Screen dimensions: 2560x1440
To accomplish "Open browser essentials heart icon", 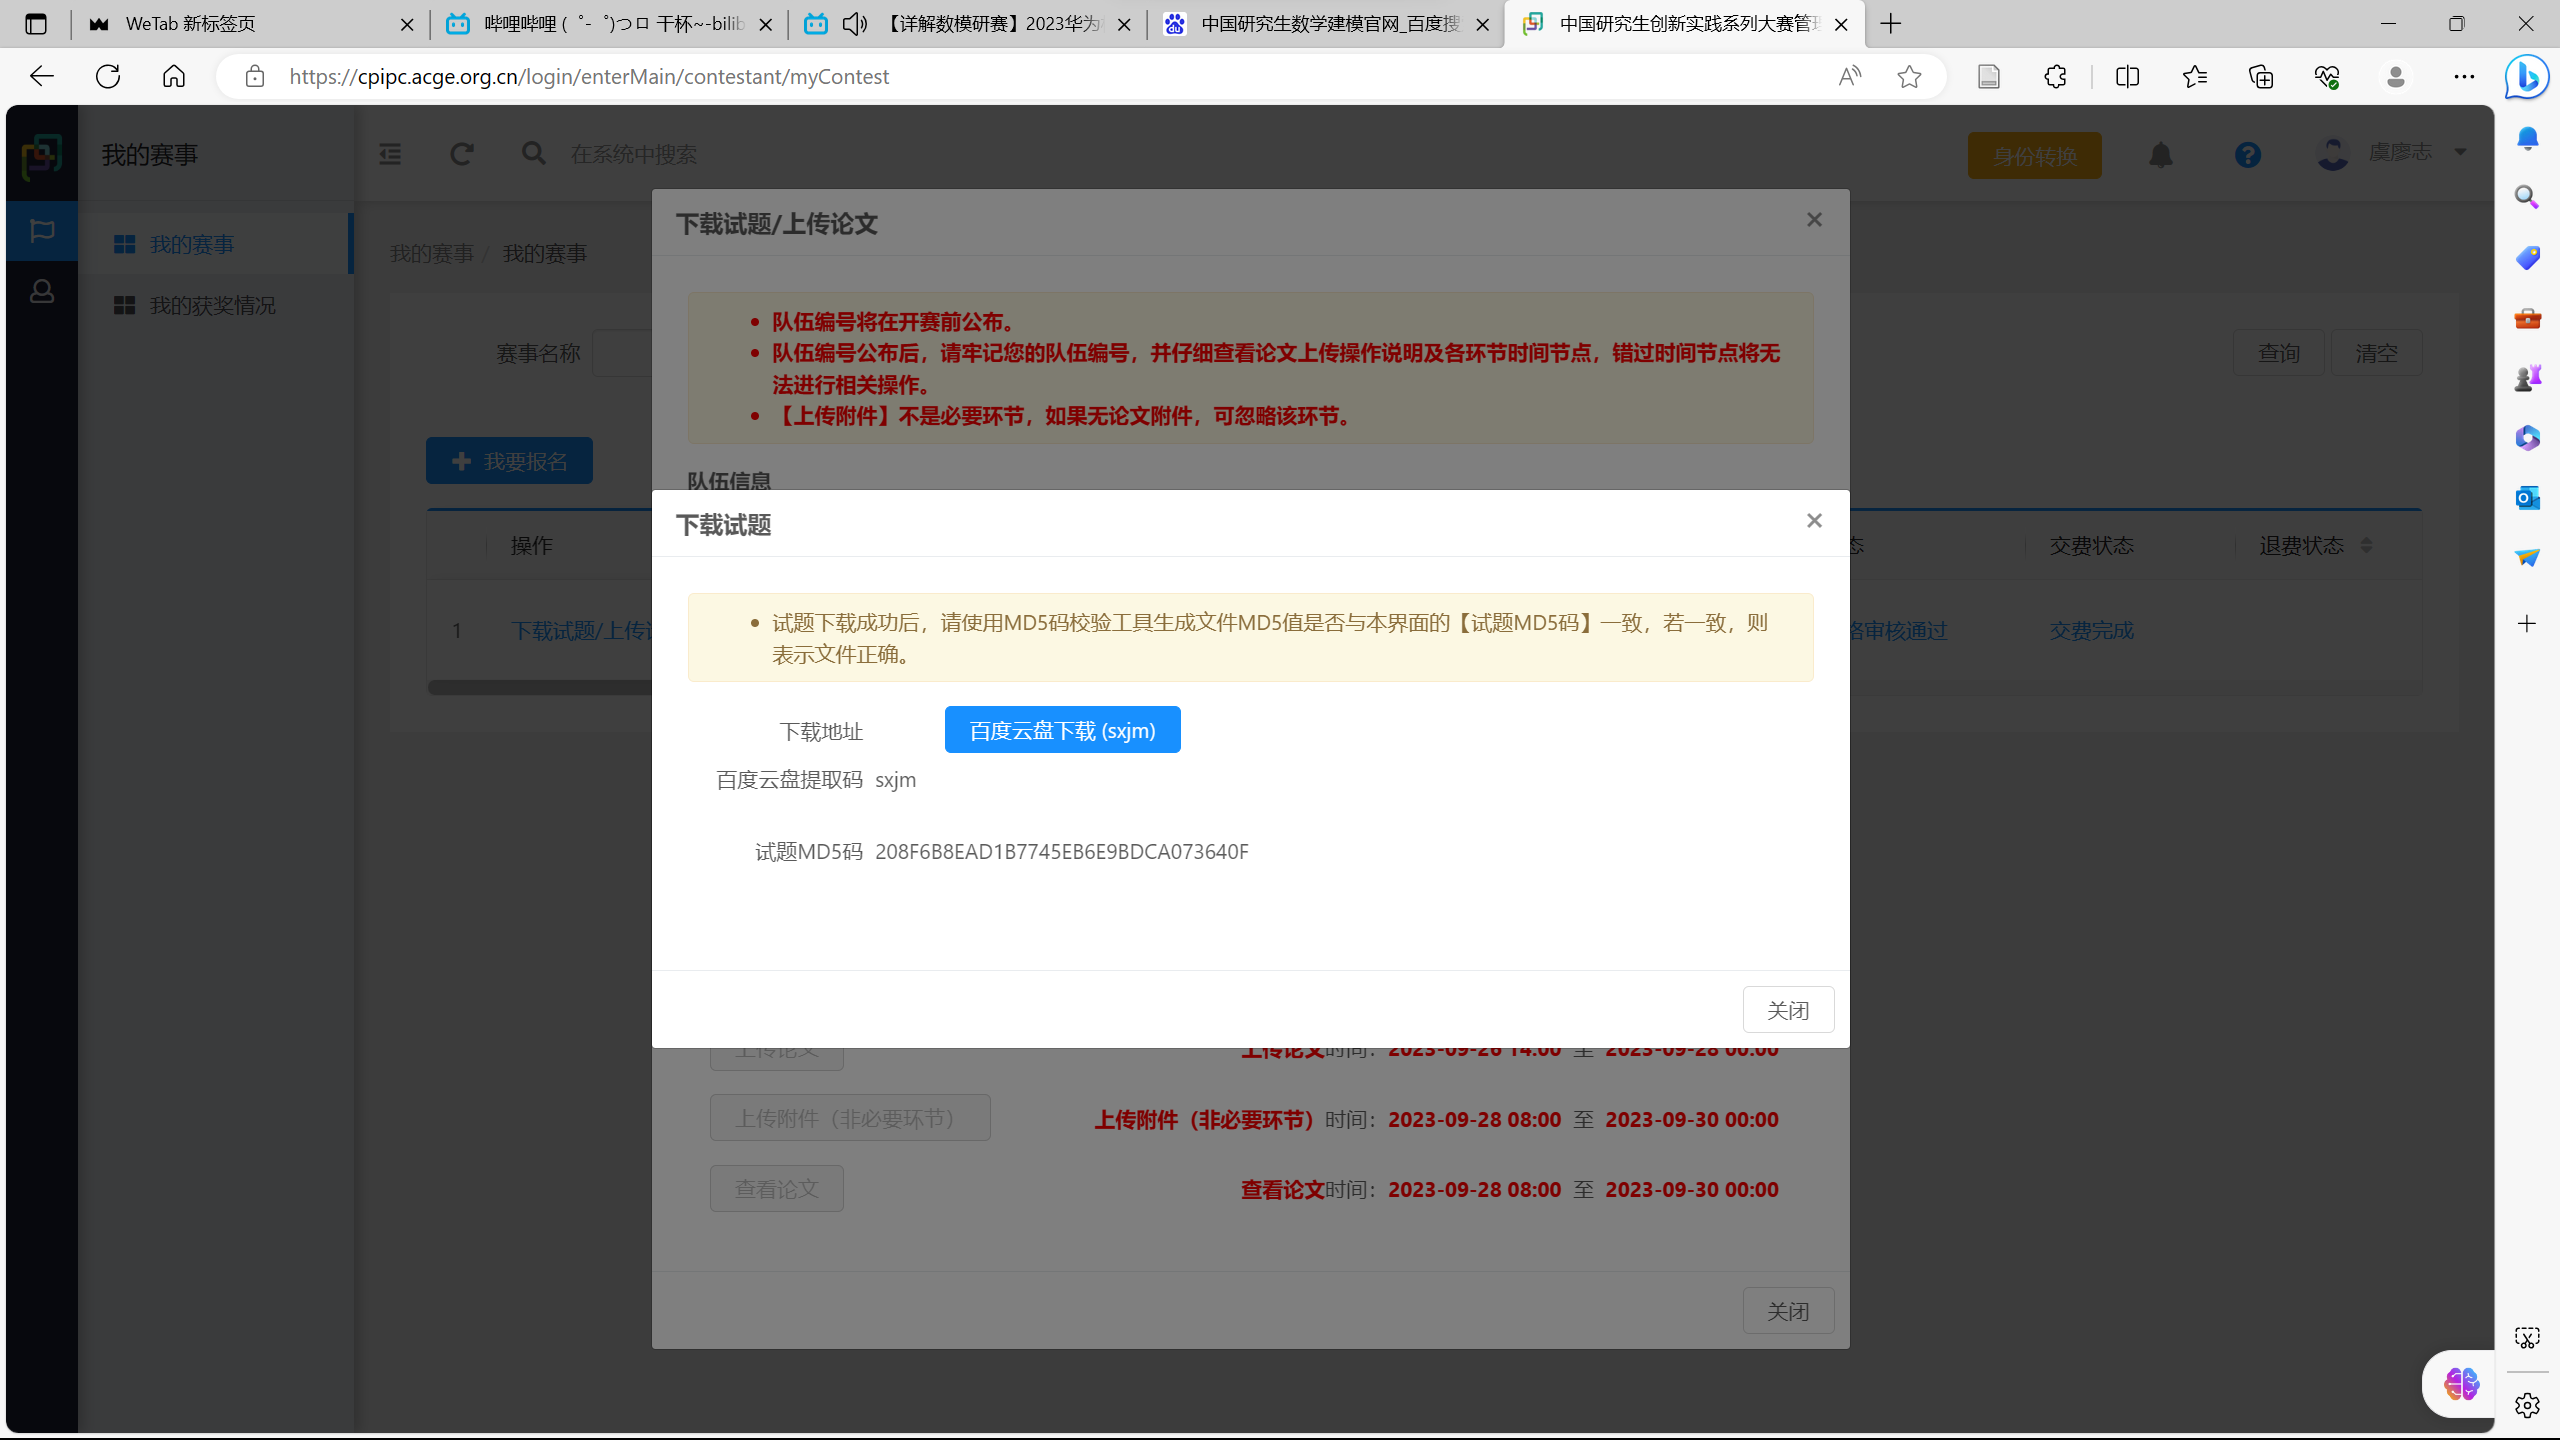I will 2327,76.
